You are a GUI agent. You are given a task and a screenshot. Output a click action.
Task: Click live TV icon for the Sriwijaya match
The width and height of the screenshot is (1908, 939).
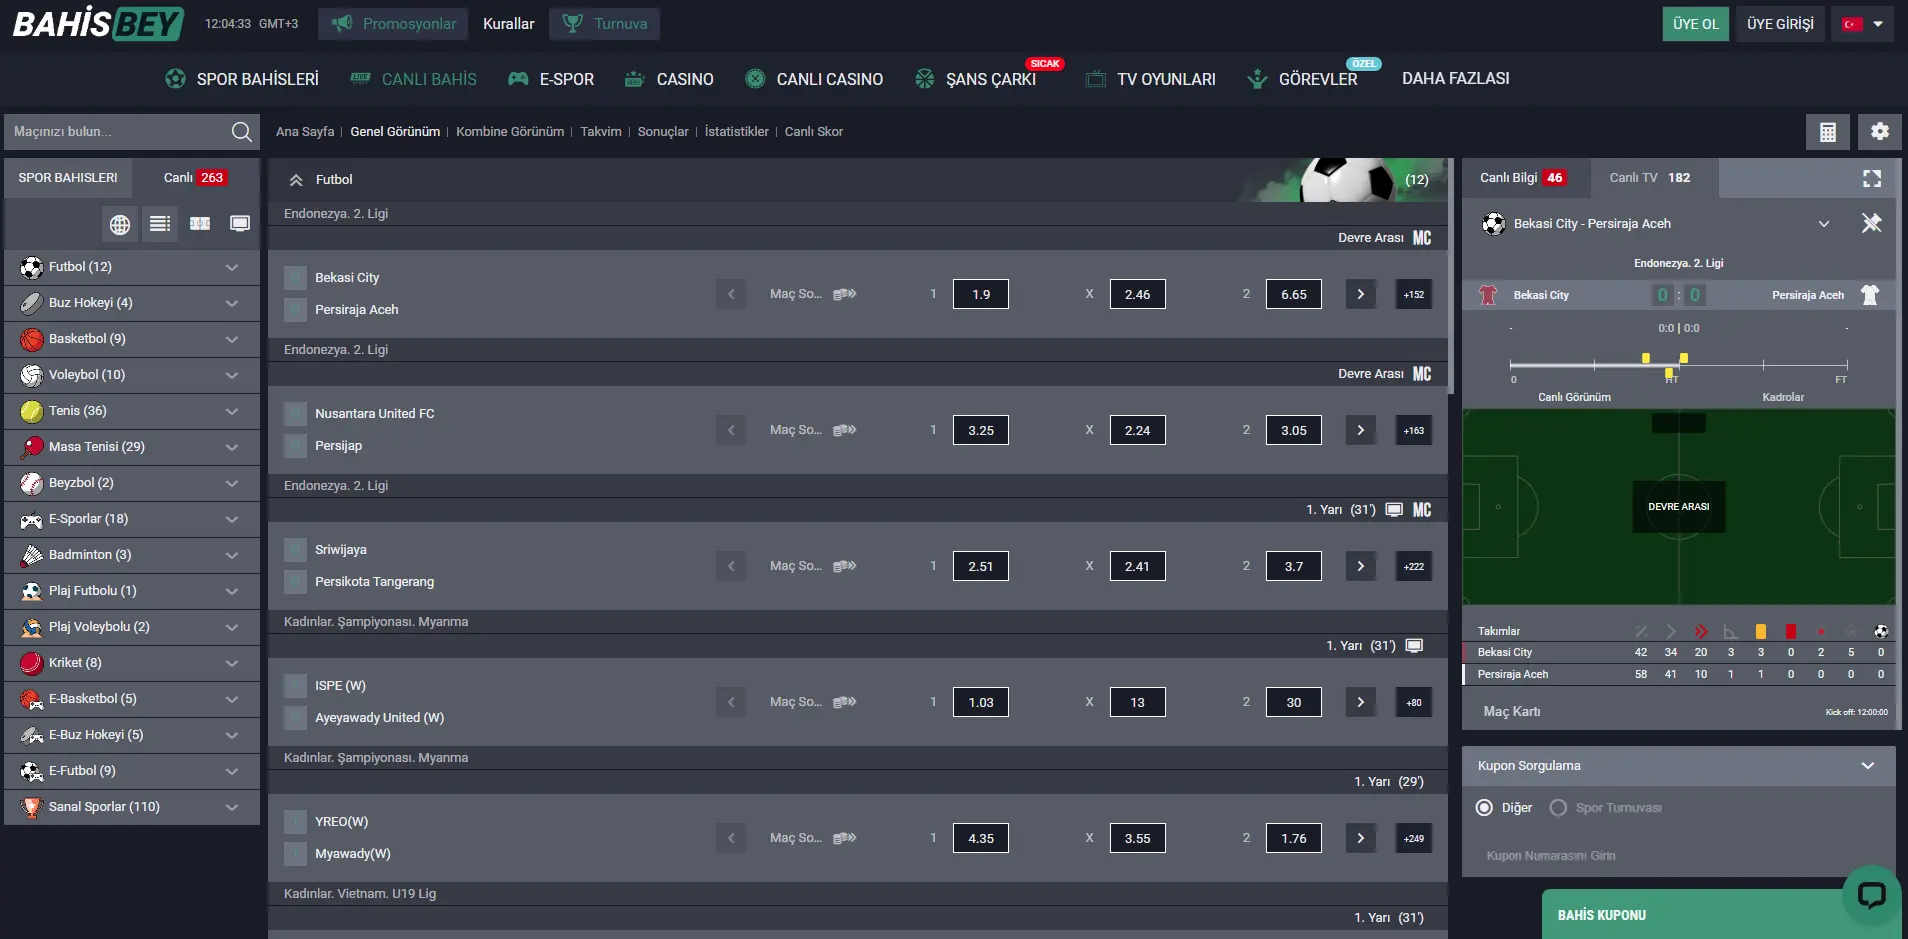(1394, 510)
